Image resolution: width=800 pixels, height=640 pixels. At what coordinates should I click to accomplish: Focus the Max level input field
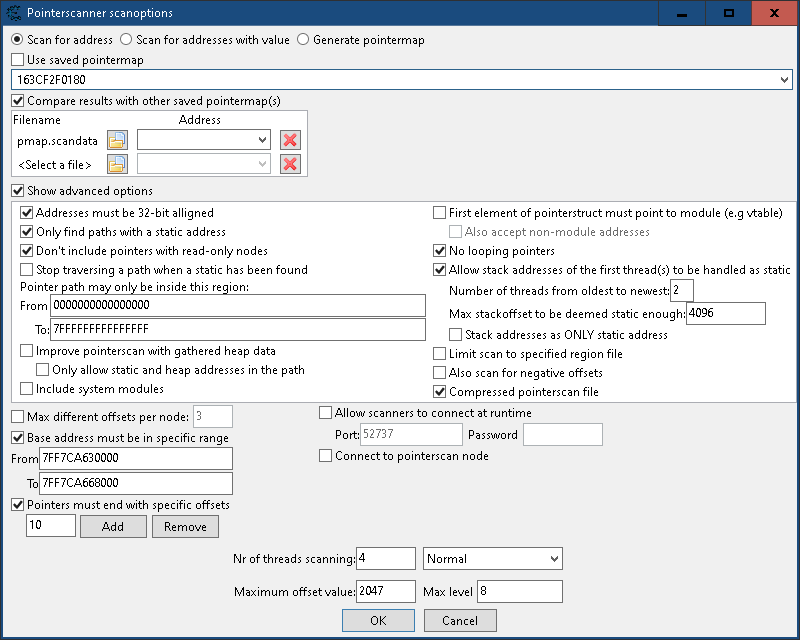coord(519,591)
